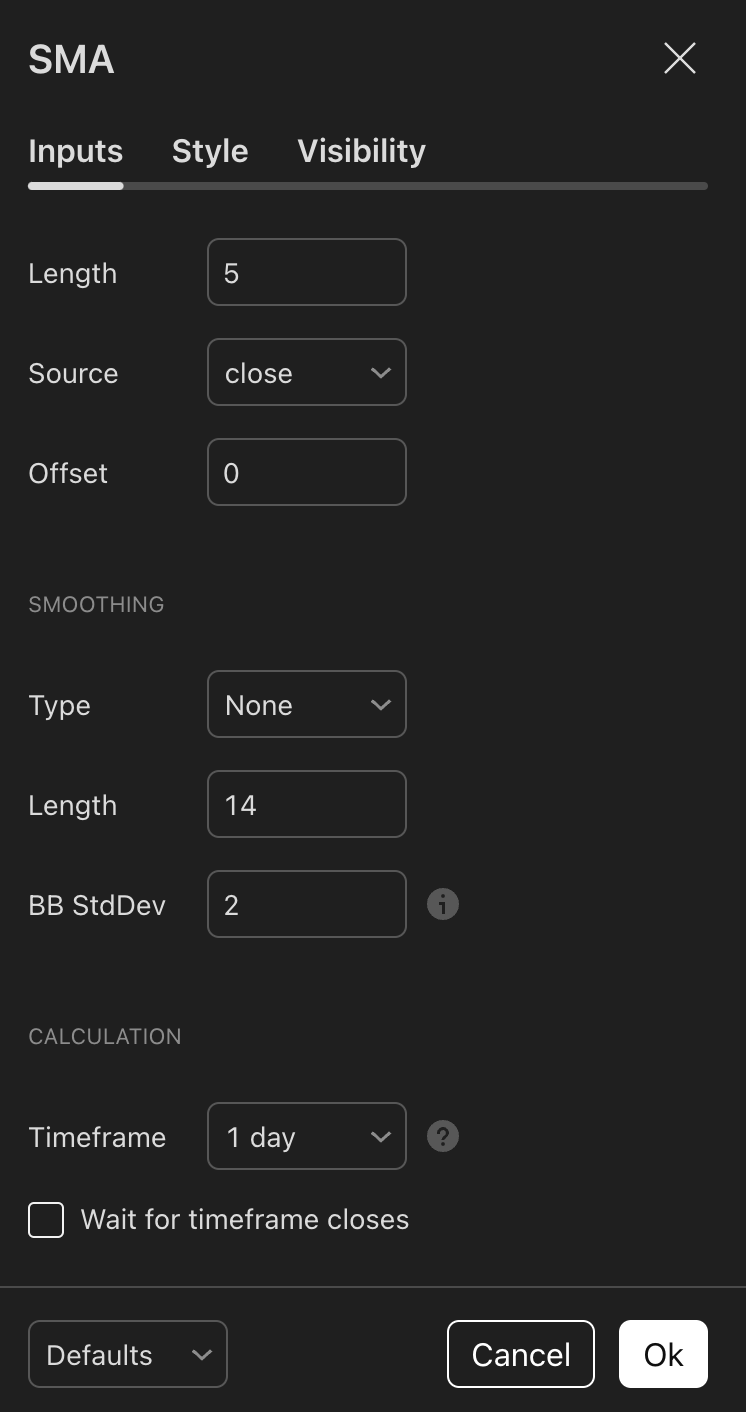Switch to the Visibility tab
Image resolution: width=746 pixels, height=1412 pixels.
(362, 151)
